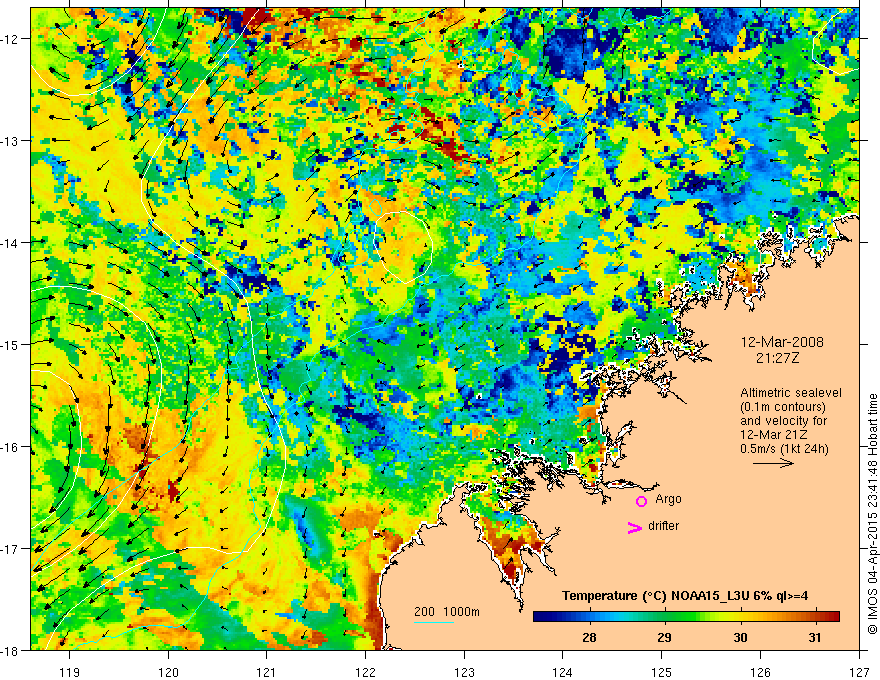Click the '200 1000m' depth label
This screenshot has height=680, width=880.
(447, 612)
